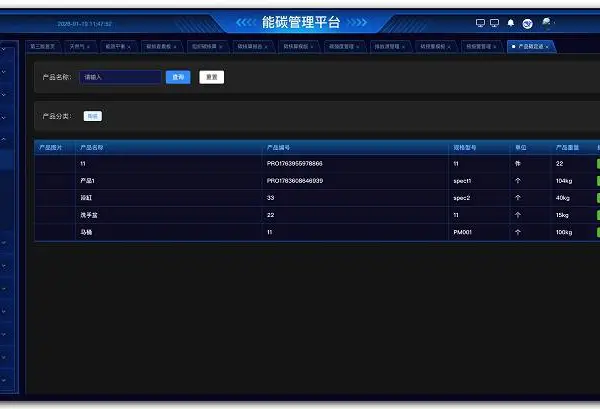The height and width of the screenshot is (409, 600).
Task: Click product number 33 in 浴缸 row
Action: [x=271, y=198]
